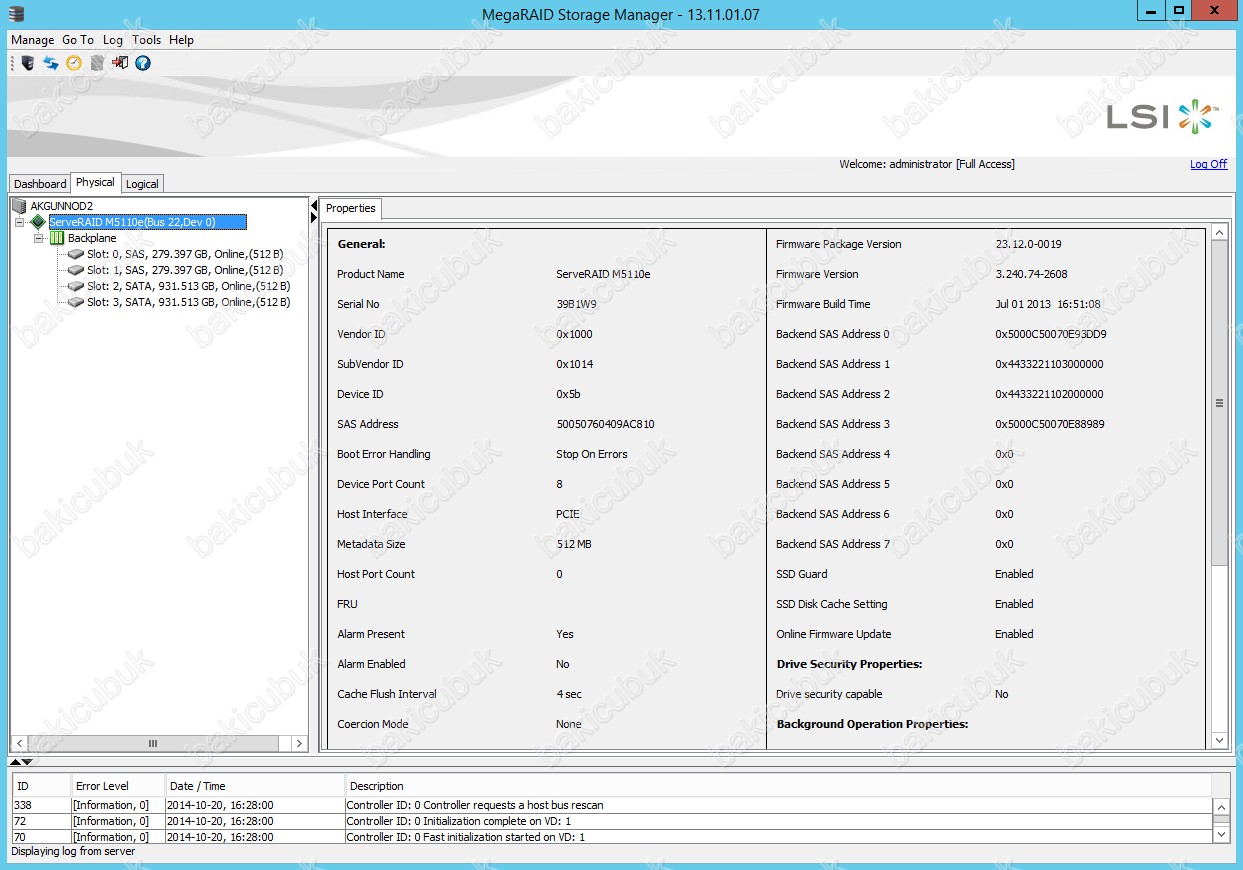Image resolution: width=1243 pixels, height=870 pixels.
Task: Select the Physical tab
Action: click(x=95, y=183)
